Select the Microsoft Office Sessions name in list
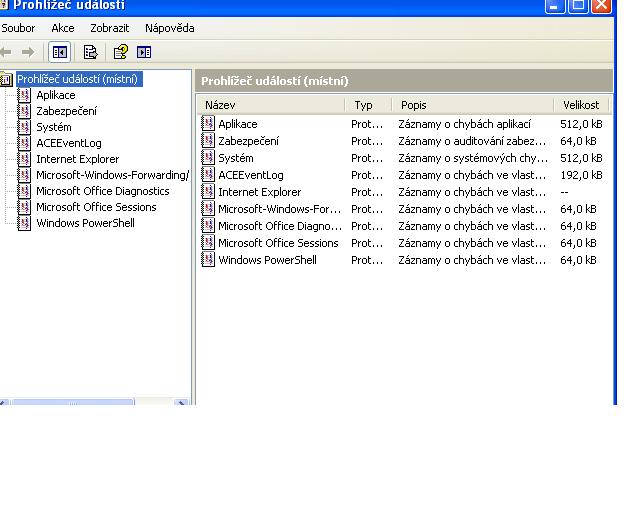This screenshot has height=512, width=640. [278, 243]
